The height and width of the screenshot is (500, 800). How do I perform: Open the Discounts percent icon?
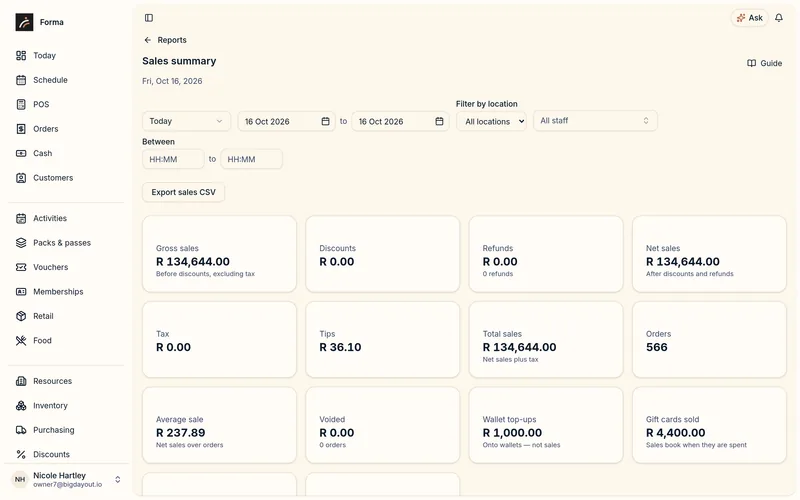tap(21, 455)
